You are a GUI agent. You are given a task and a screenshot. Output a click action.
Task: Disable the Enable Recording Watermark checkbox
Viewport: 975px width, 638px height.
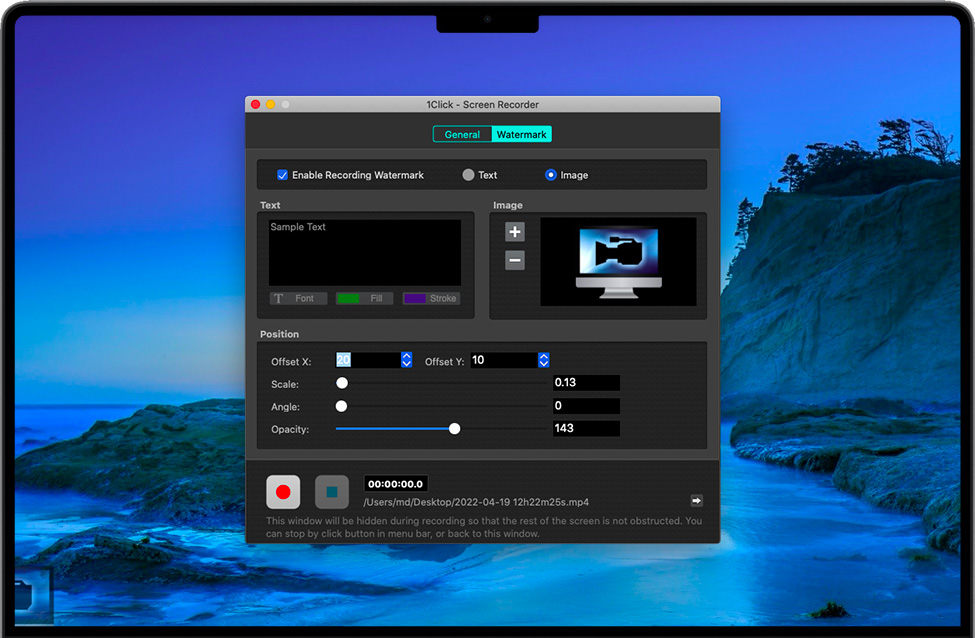coord(283,175)
